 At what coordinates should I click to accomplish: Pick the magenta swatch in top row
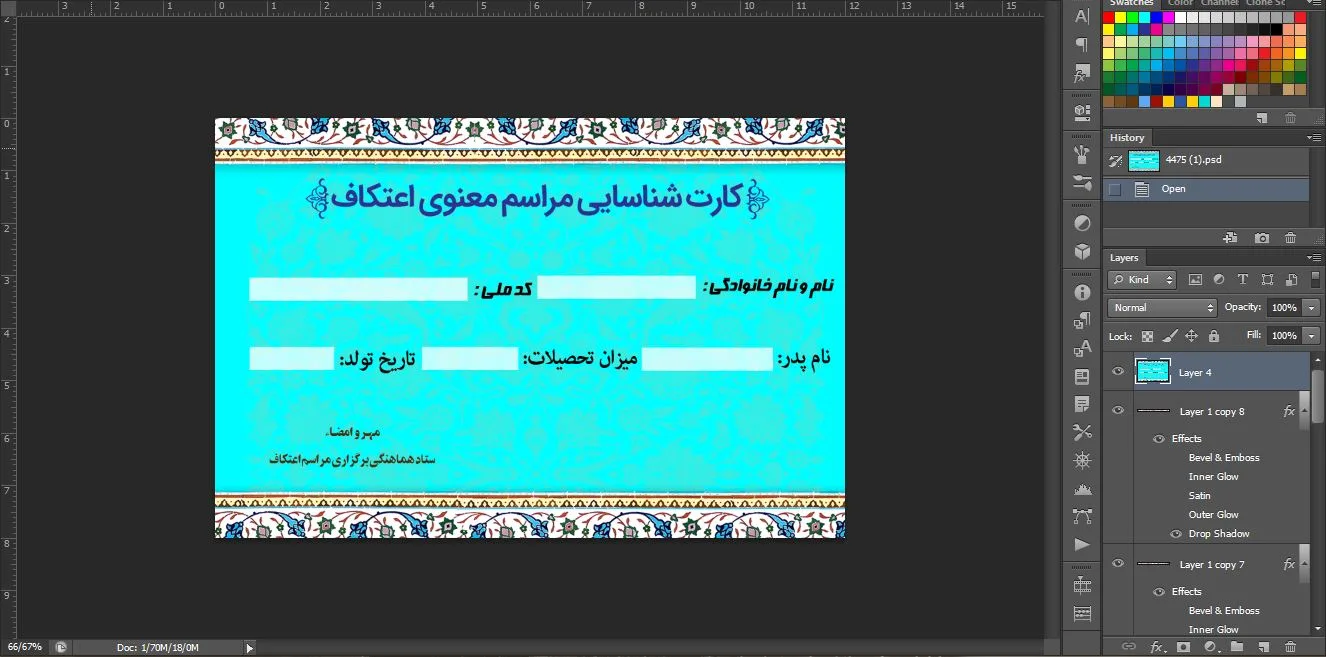(1169, 17)
